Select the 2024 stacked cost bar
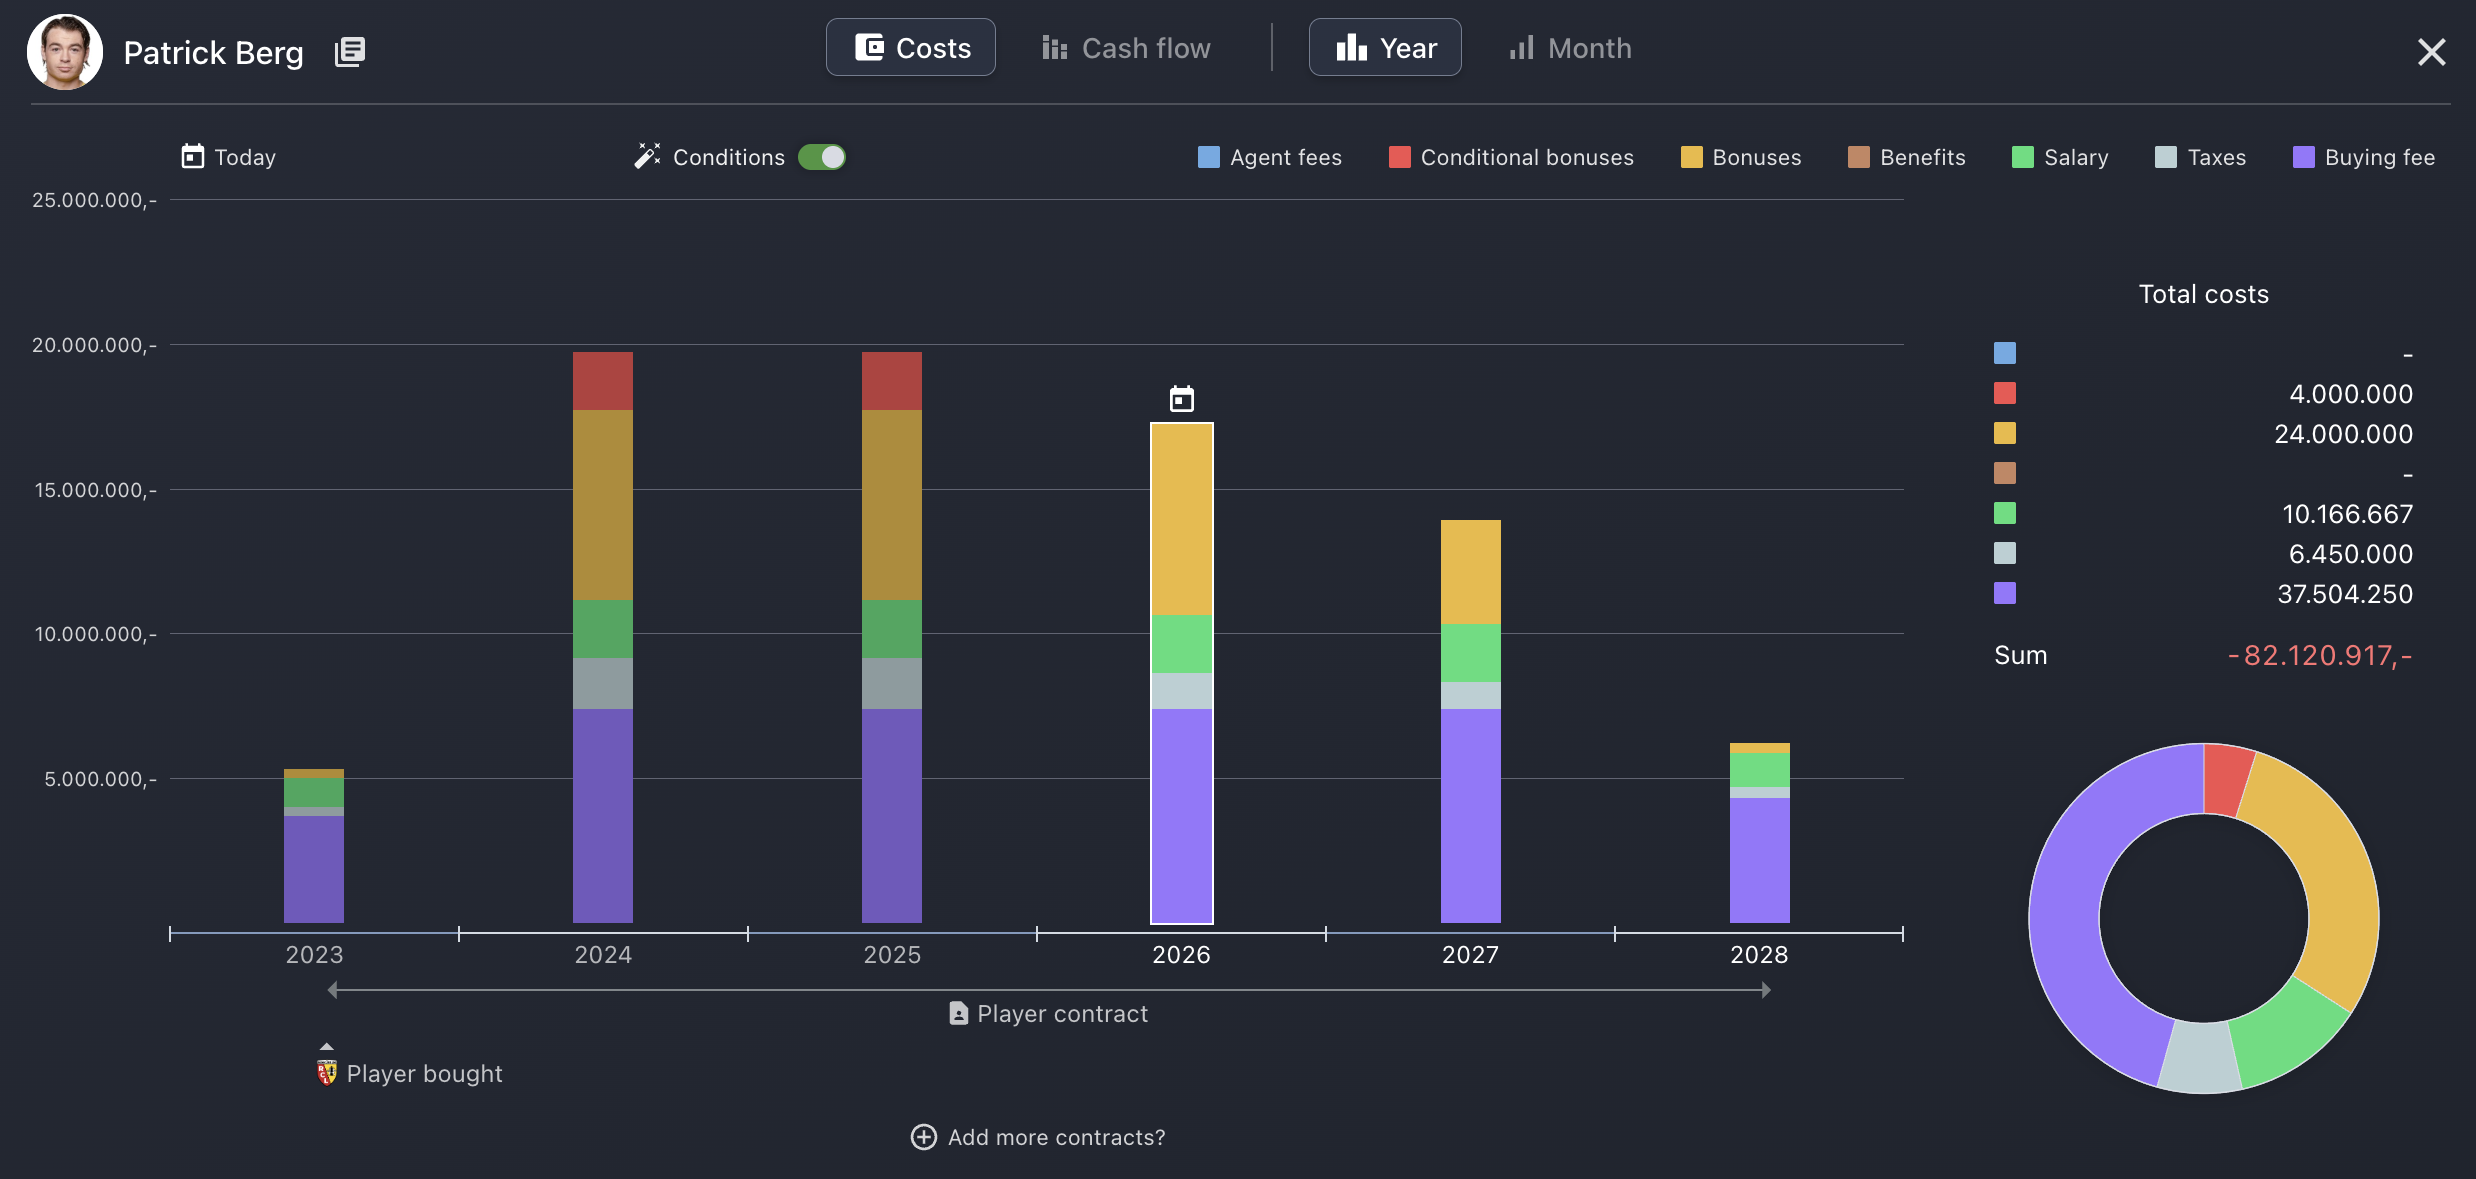 tap(603, 637)
